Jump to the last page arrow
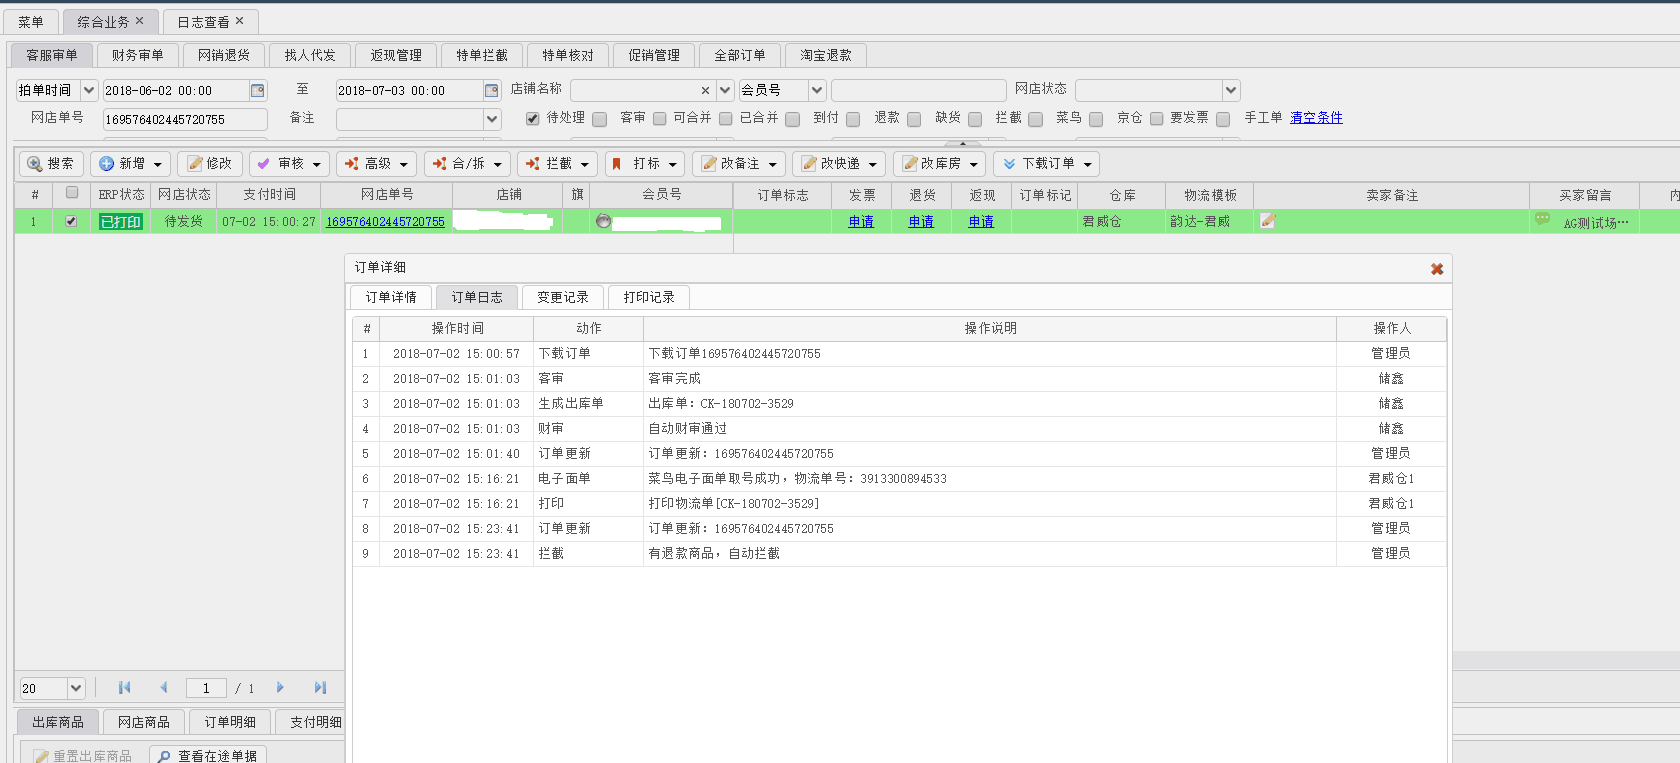 tap(320, 688)
